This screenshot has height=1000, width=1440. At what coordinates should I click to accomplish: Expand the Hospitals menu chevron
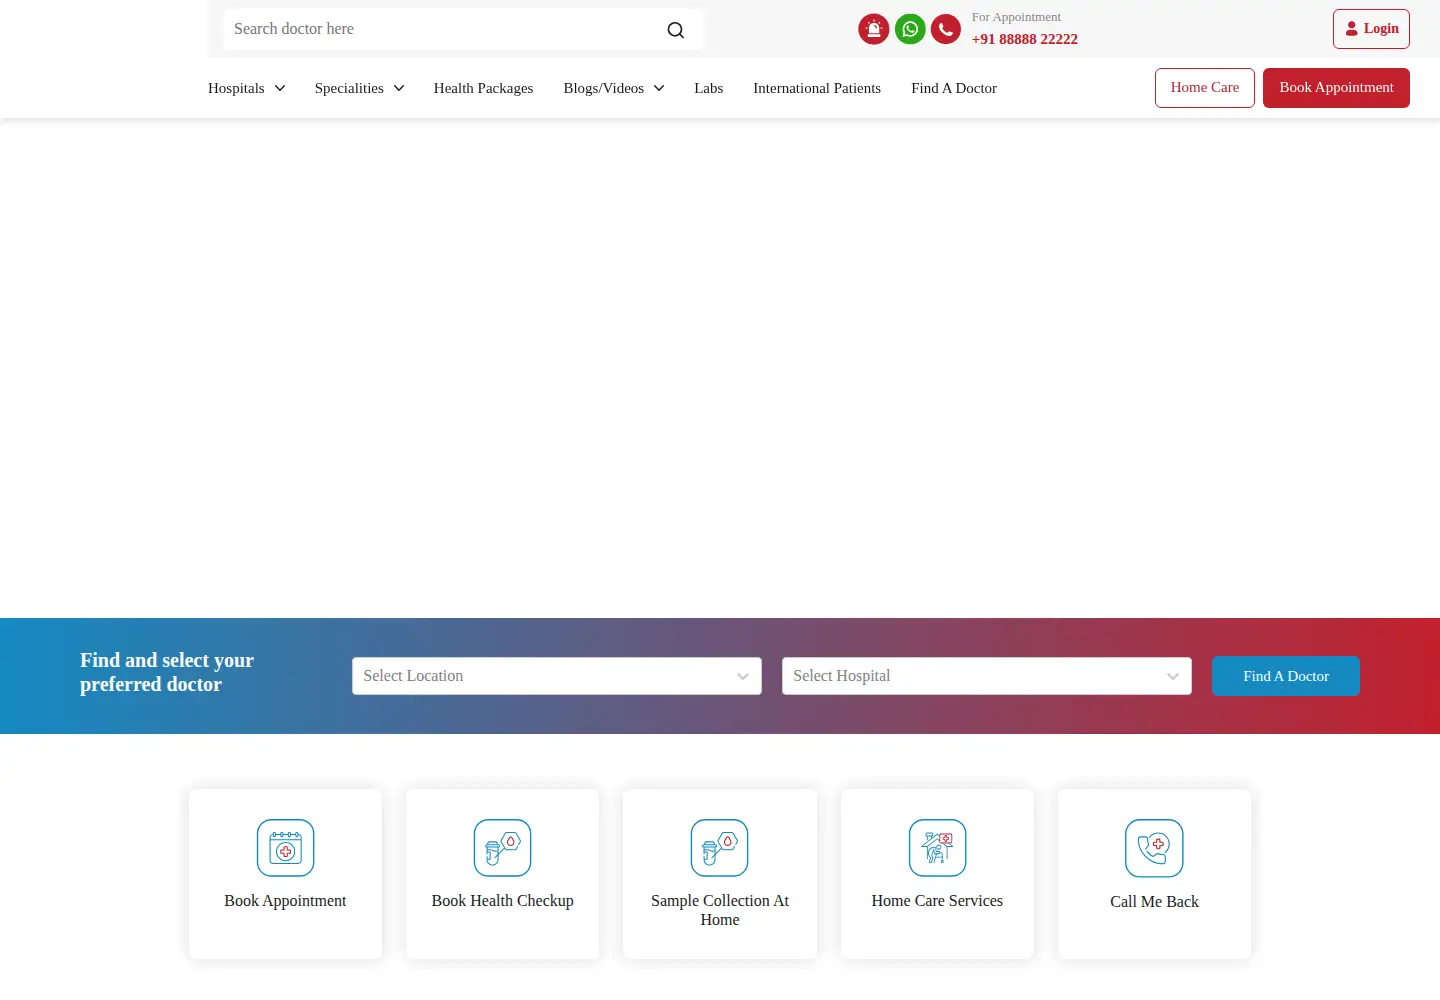click(x=280, y=88)
